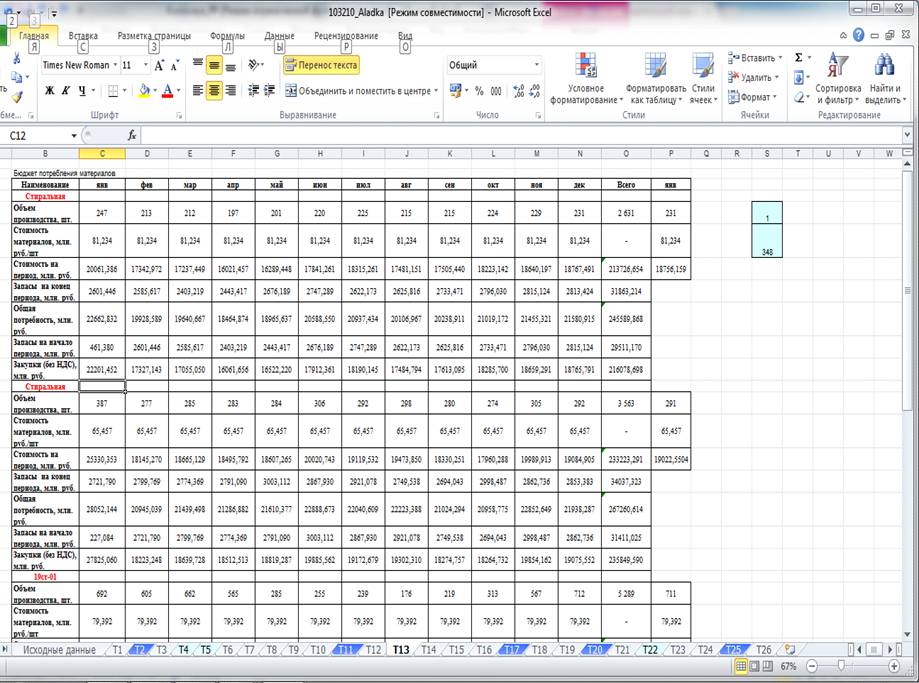
Task: Click Merge and Center (Объединить и поместить в центре)
Action: click(360, 91)
